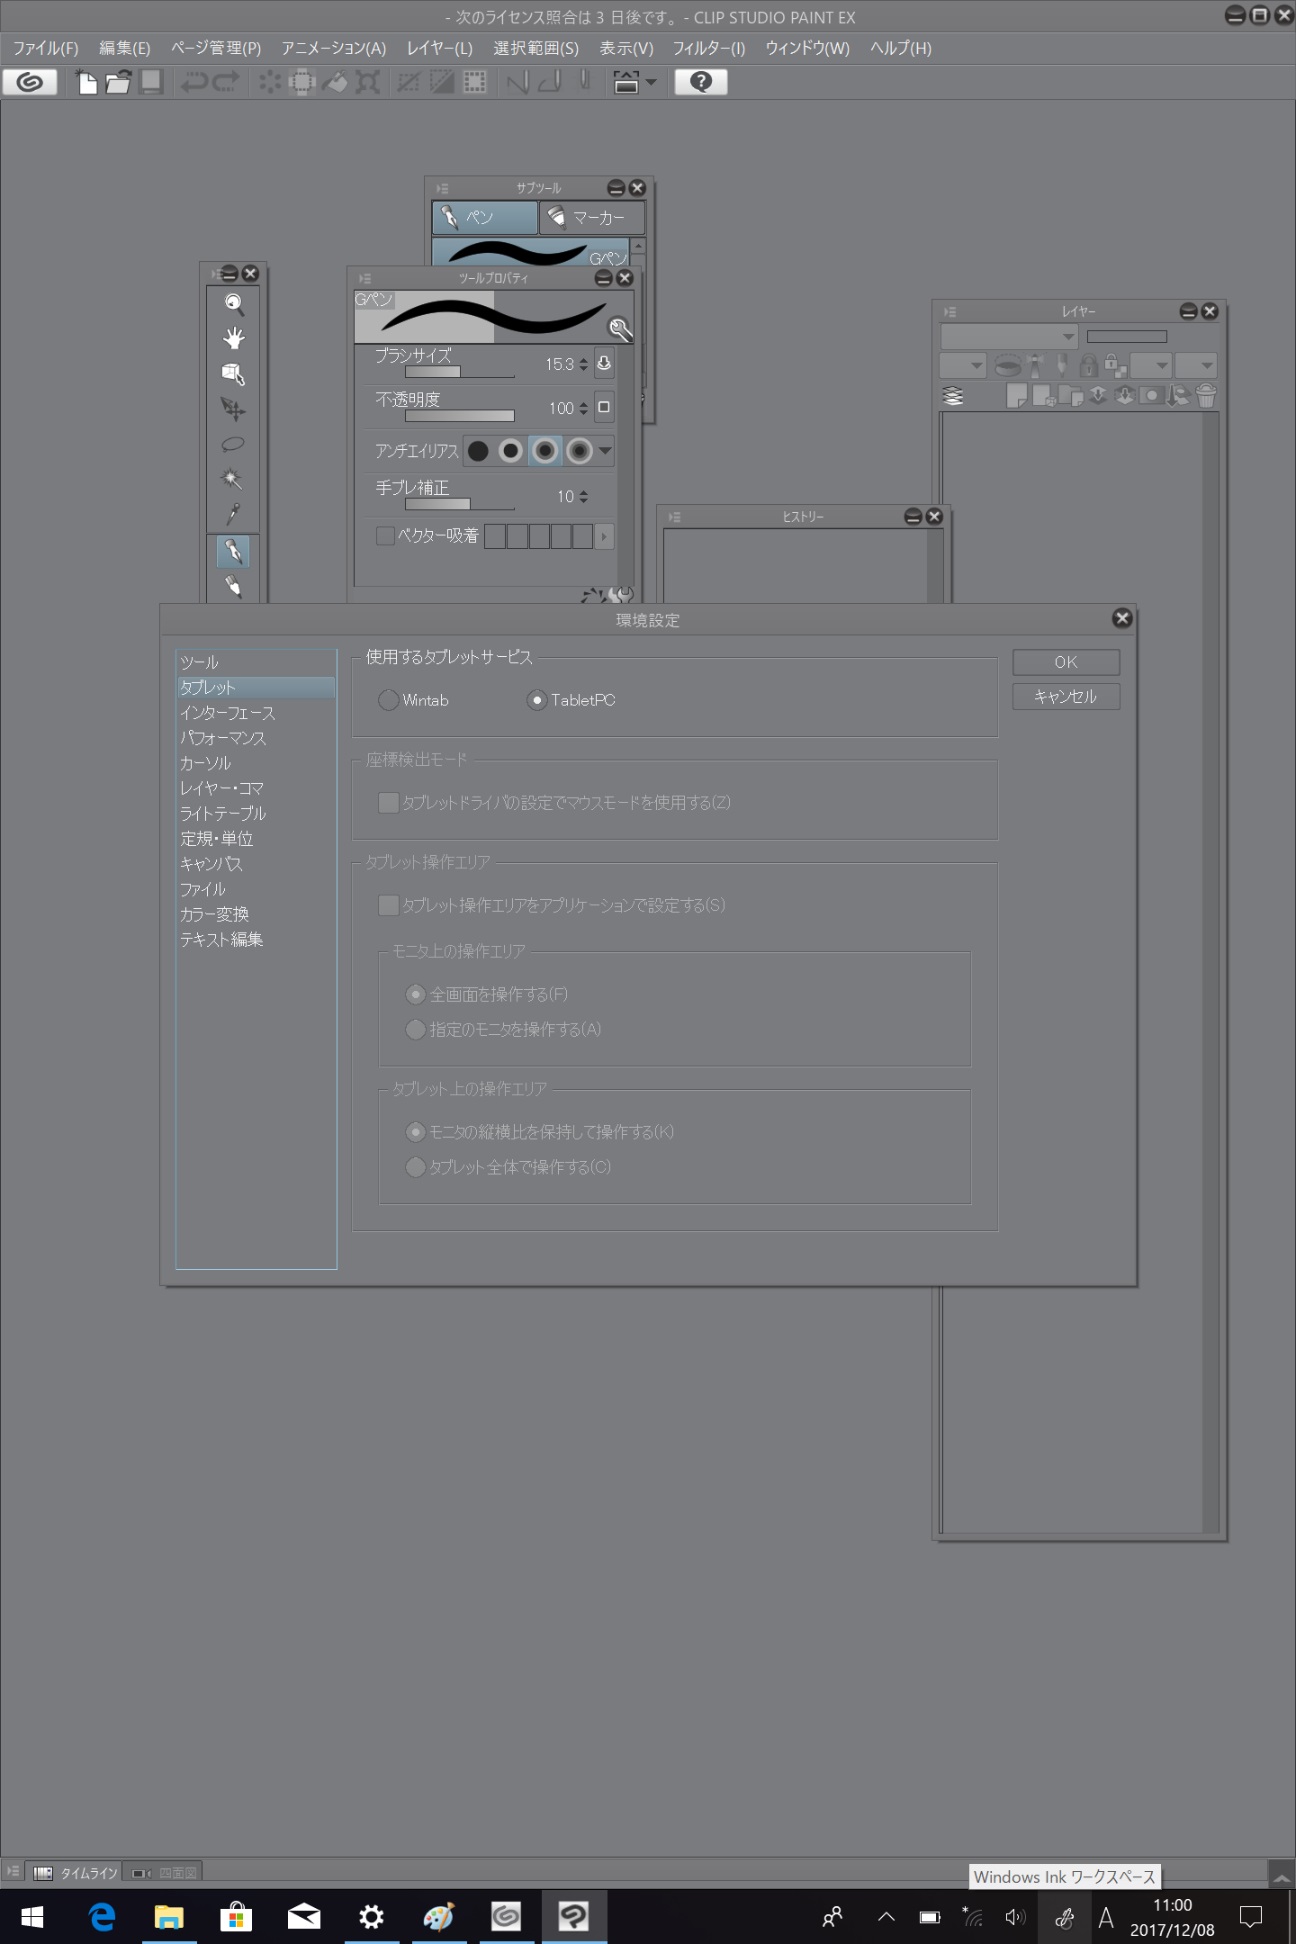Check the mouse mode tablet driver checkbox
Screen dimensions: 1296x1944
click(x=388, y=803)
